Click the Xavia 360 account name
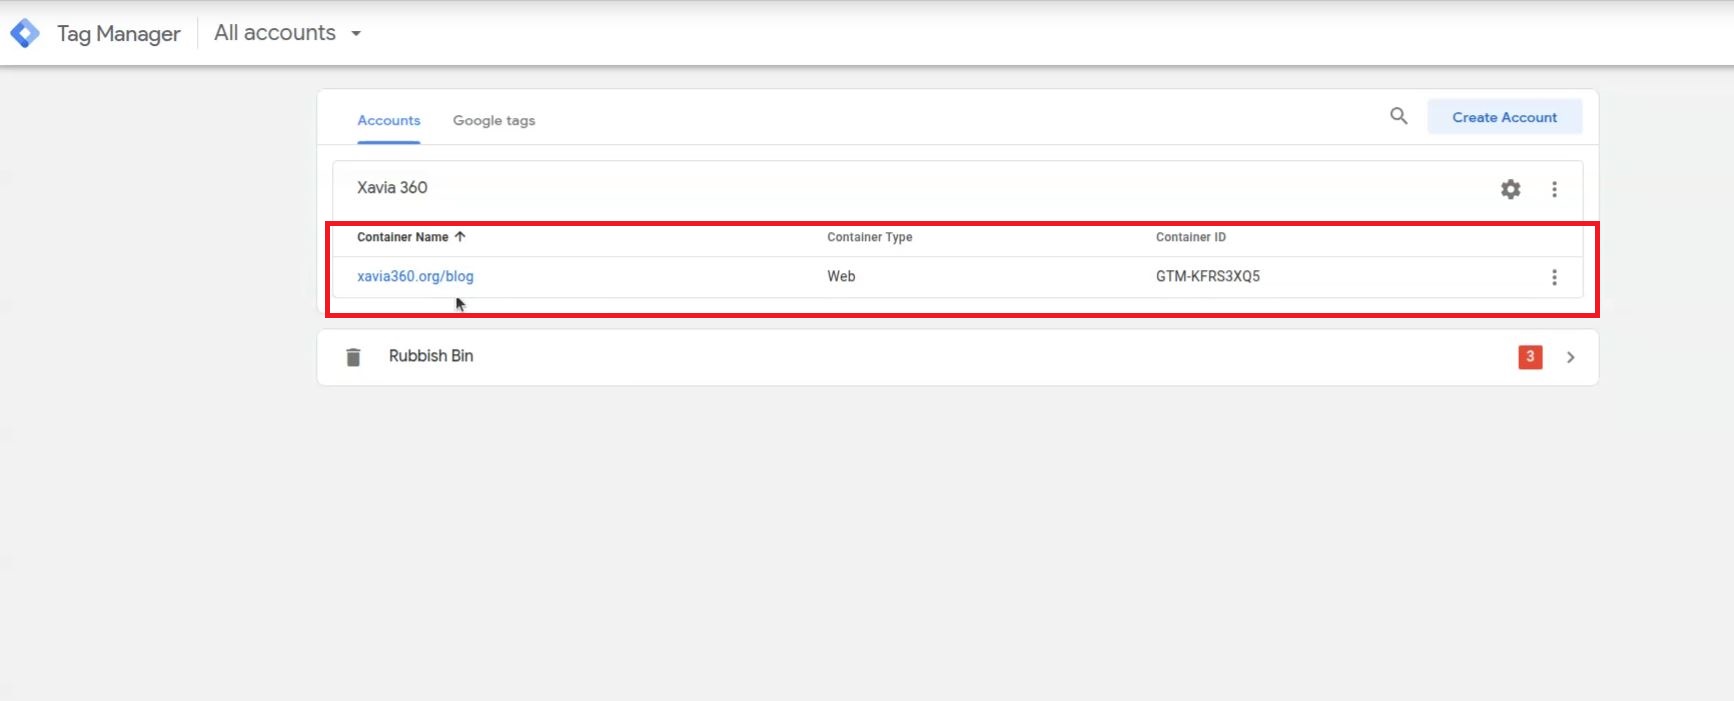This screenshot has width=1734, height=701. coord(392,187)
